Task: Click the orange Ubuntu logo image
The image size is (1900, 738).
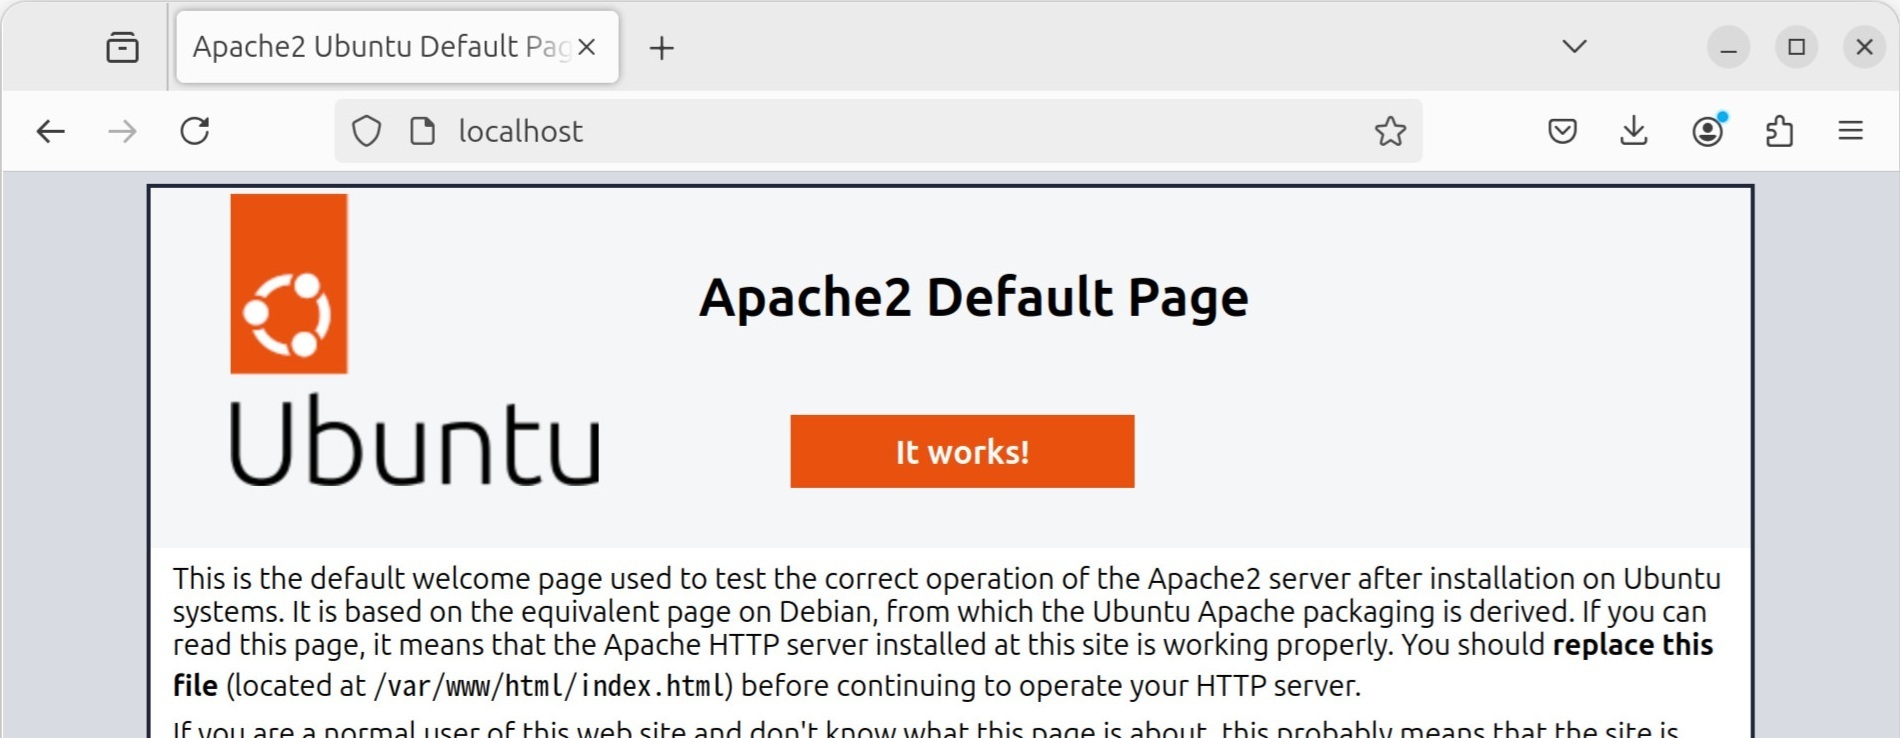Action: pos(289,284)
